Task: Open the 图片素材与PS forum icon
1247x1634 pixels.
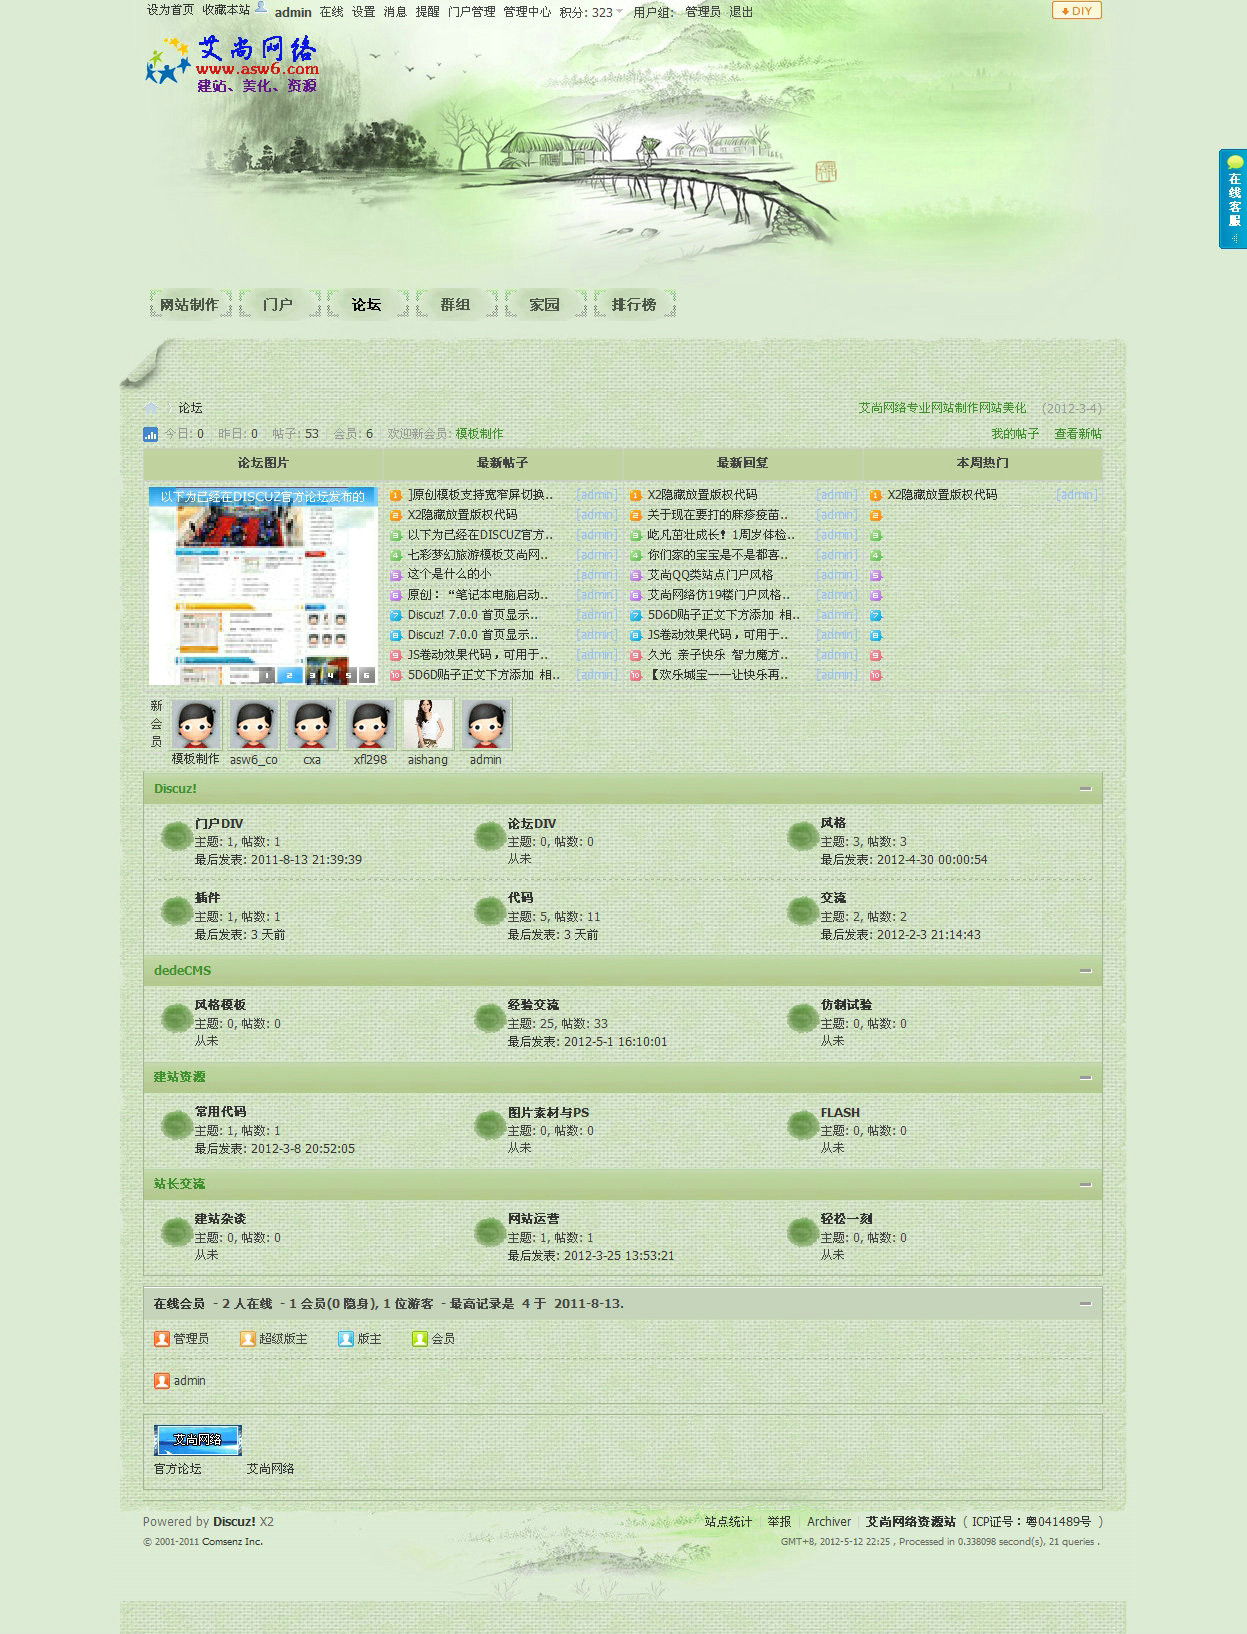Action: point(490,1125)
